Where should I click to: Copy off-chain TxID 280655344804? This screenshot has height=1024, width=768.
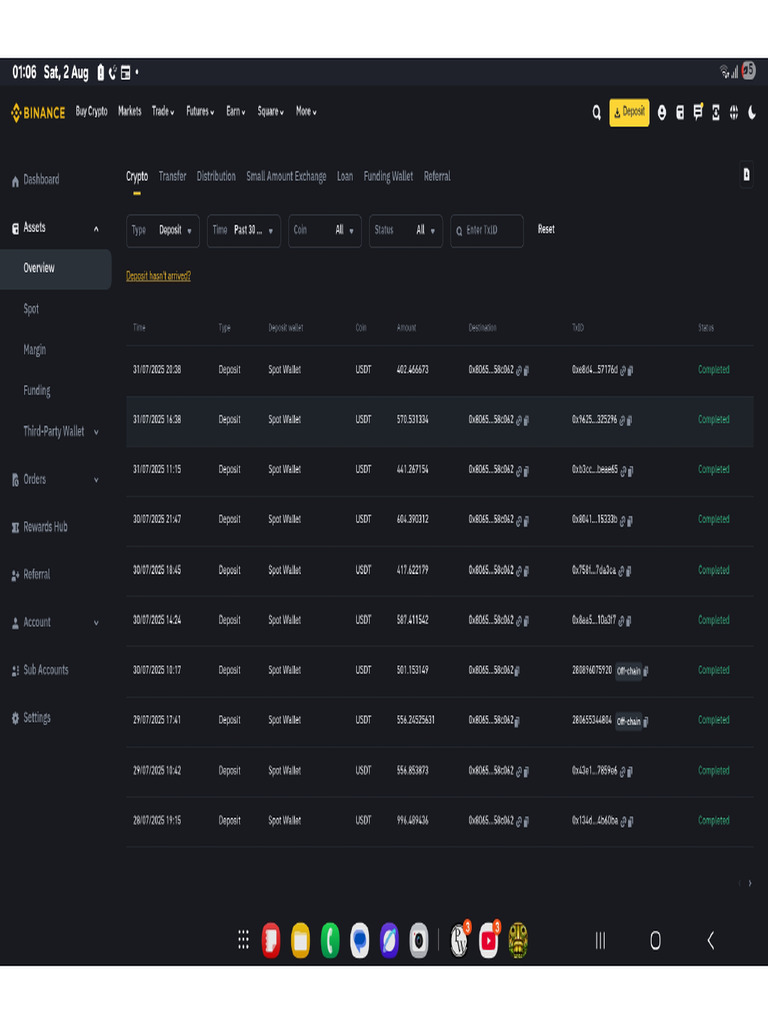click(x=646, y=721)
